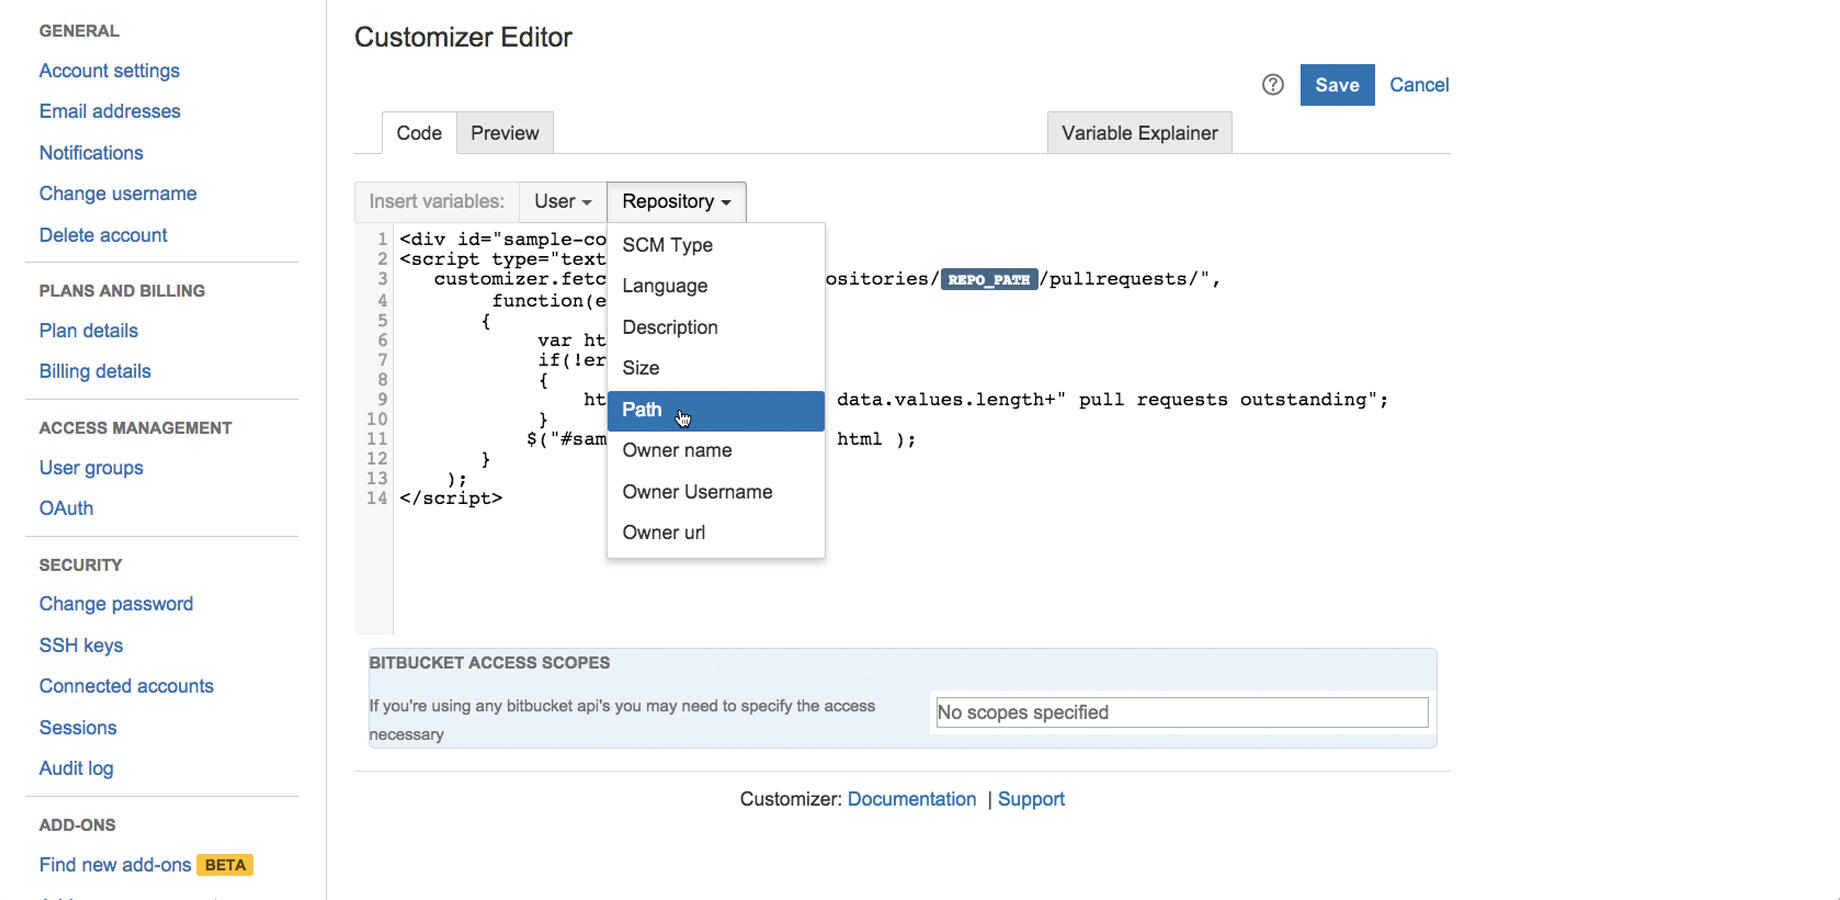Collapse the Repository variables dropdown
Screen dimensions: 1840x900
click(x=676, y=202)
